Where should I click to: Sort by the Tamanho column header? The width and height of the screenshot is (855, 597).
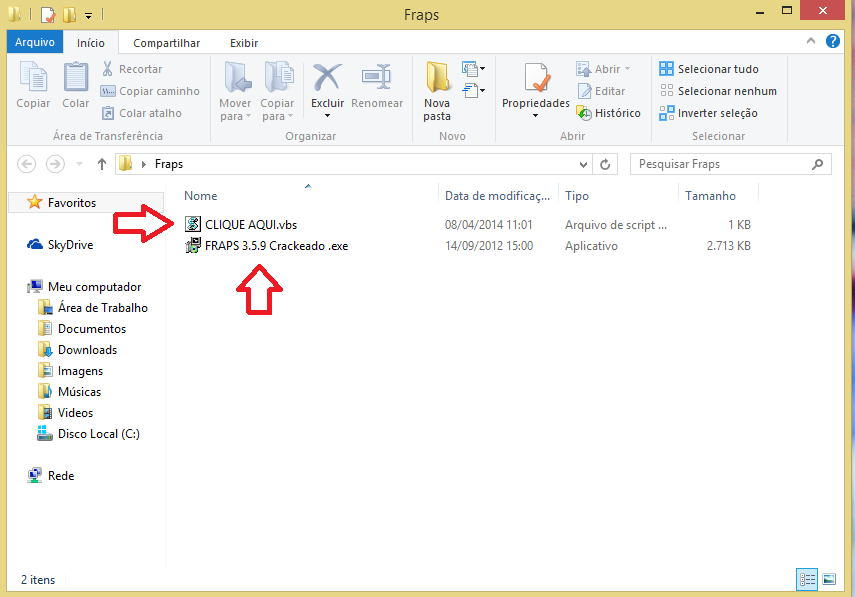pyautogui.click(x=710, y=196)
